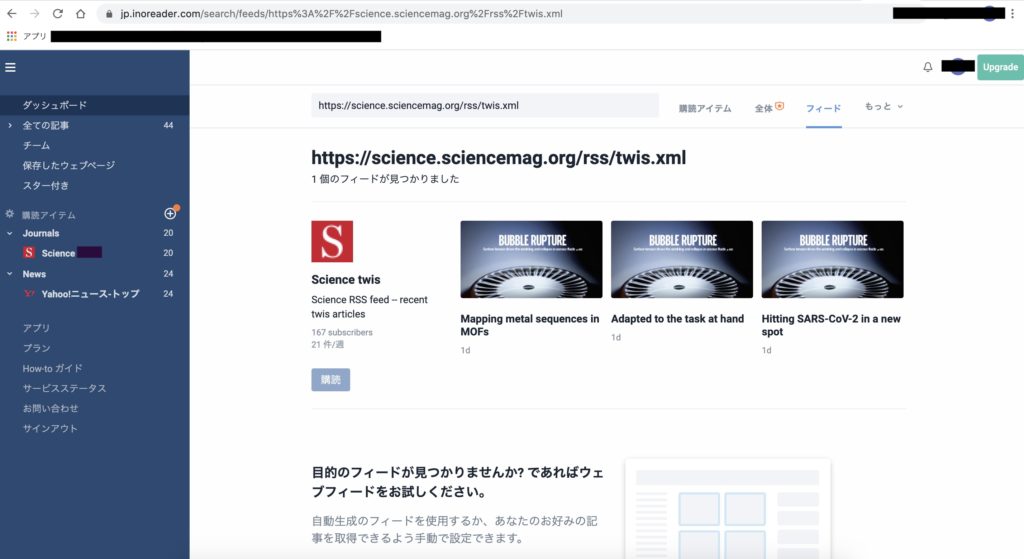Click the Science twis red logo
This screenshot has height=559, width=1024.
coord(332,241)
